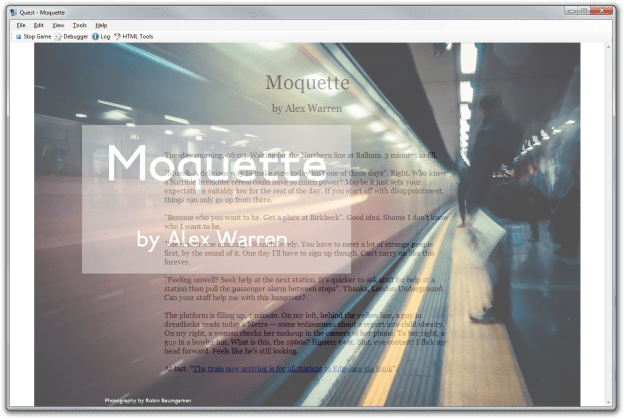Screen dimensions: 624x419
Task: Click the HTML Tools icon
Action: pos(117,37)
